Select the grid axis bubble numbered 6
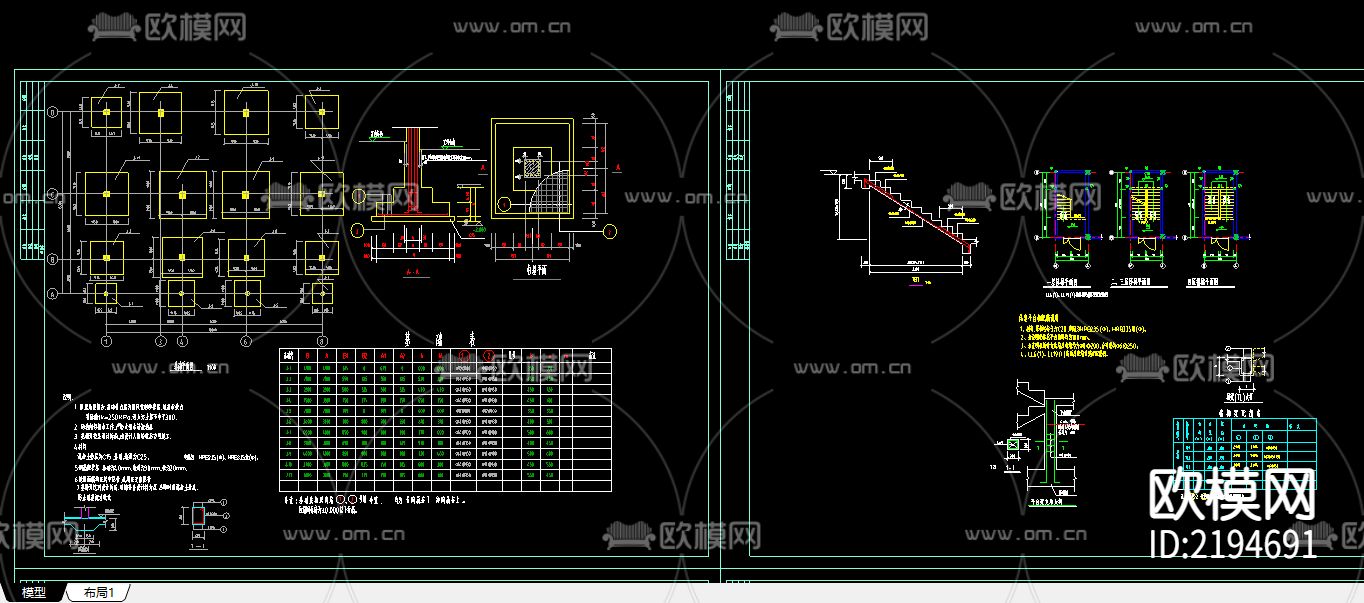 pyautogui.click(x=246, y=341)
